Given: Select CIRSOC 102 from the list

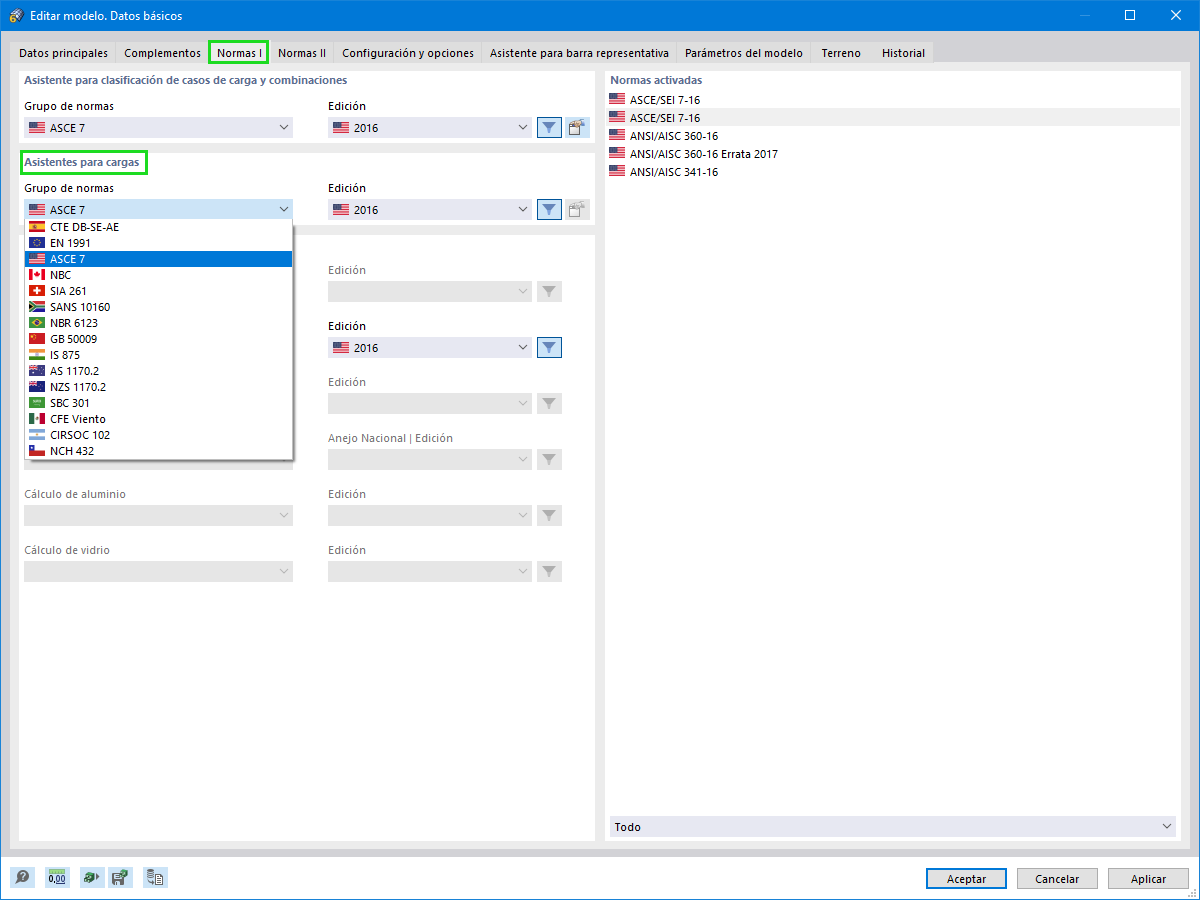Looking at the screenshot, I should (x=158, y=434).
